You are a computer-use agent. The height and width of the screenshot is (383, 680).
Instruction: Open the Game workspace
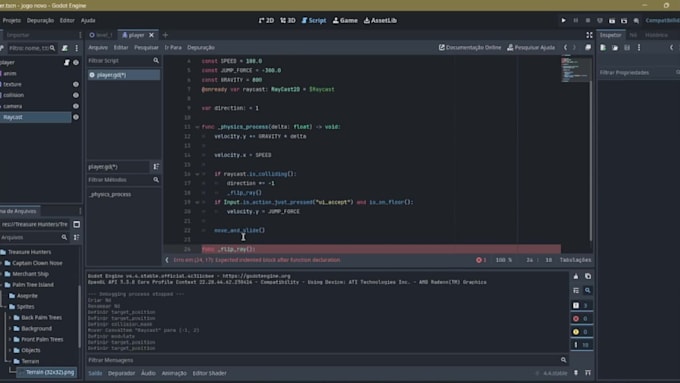[345, 20]
